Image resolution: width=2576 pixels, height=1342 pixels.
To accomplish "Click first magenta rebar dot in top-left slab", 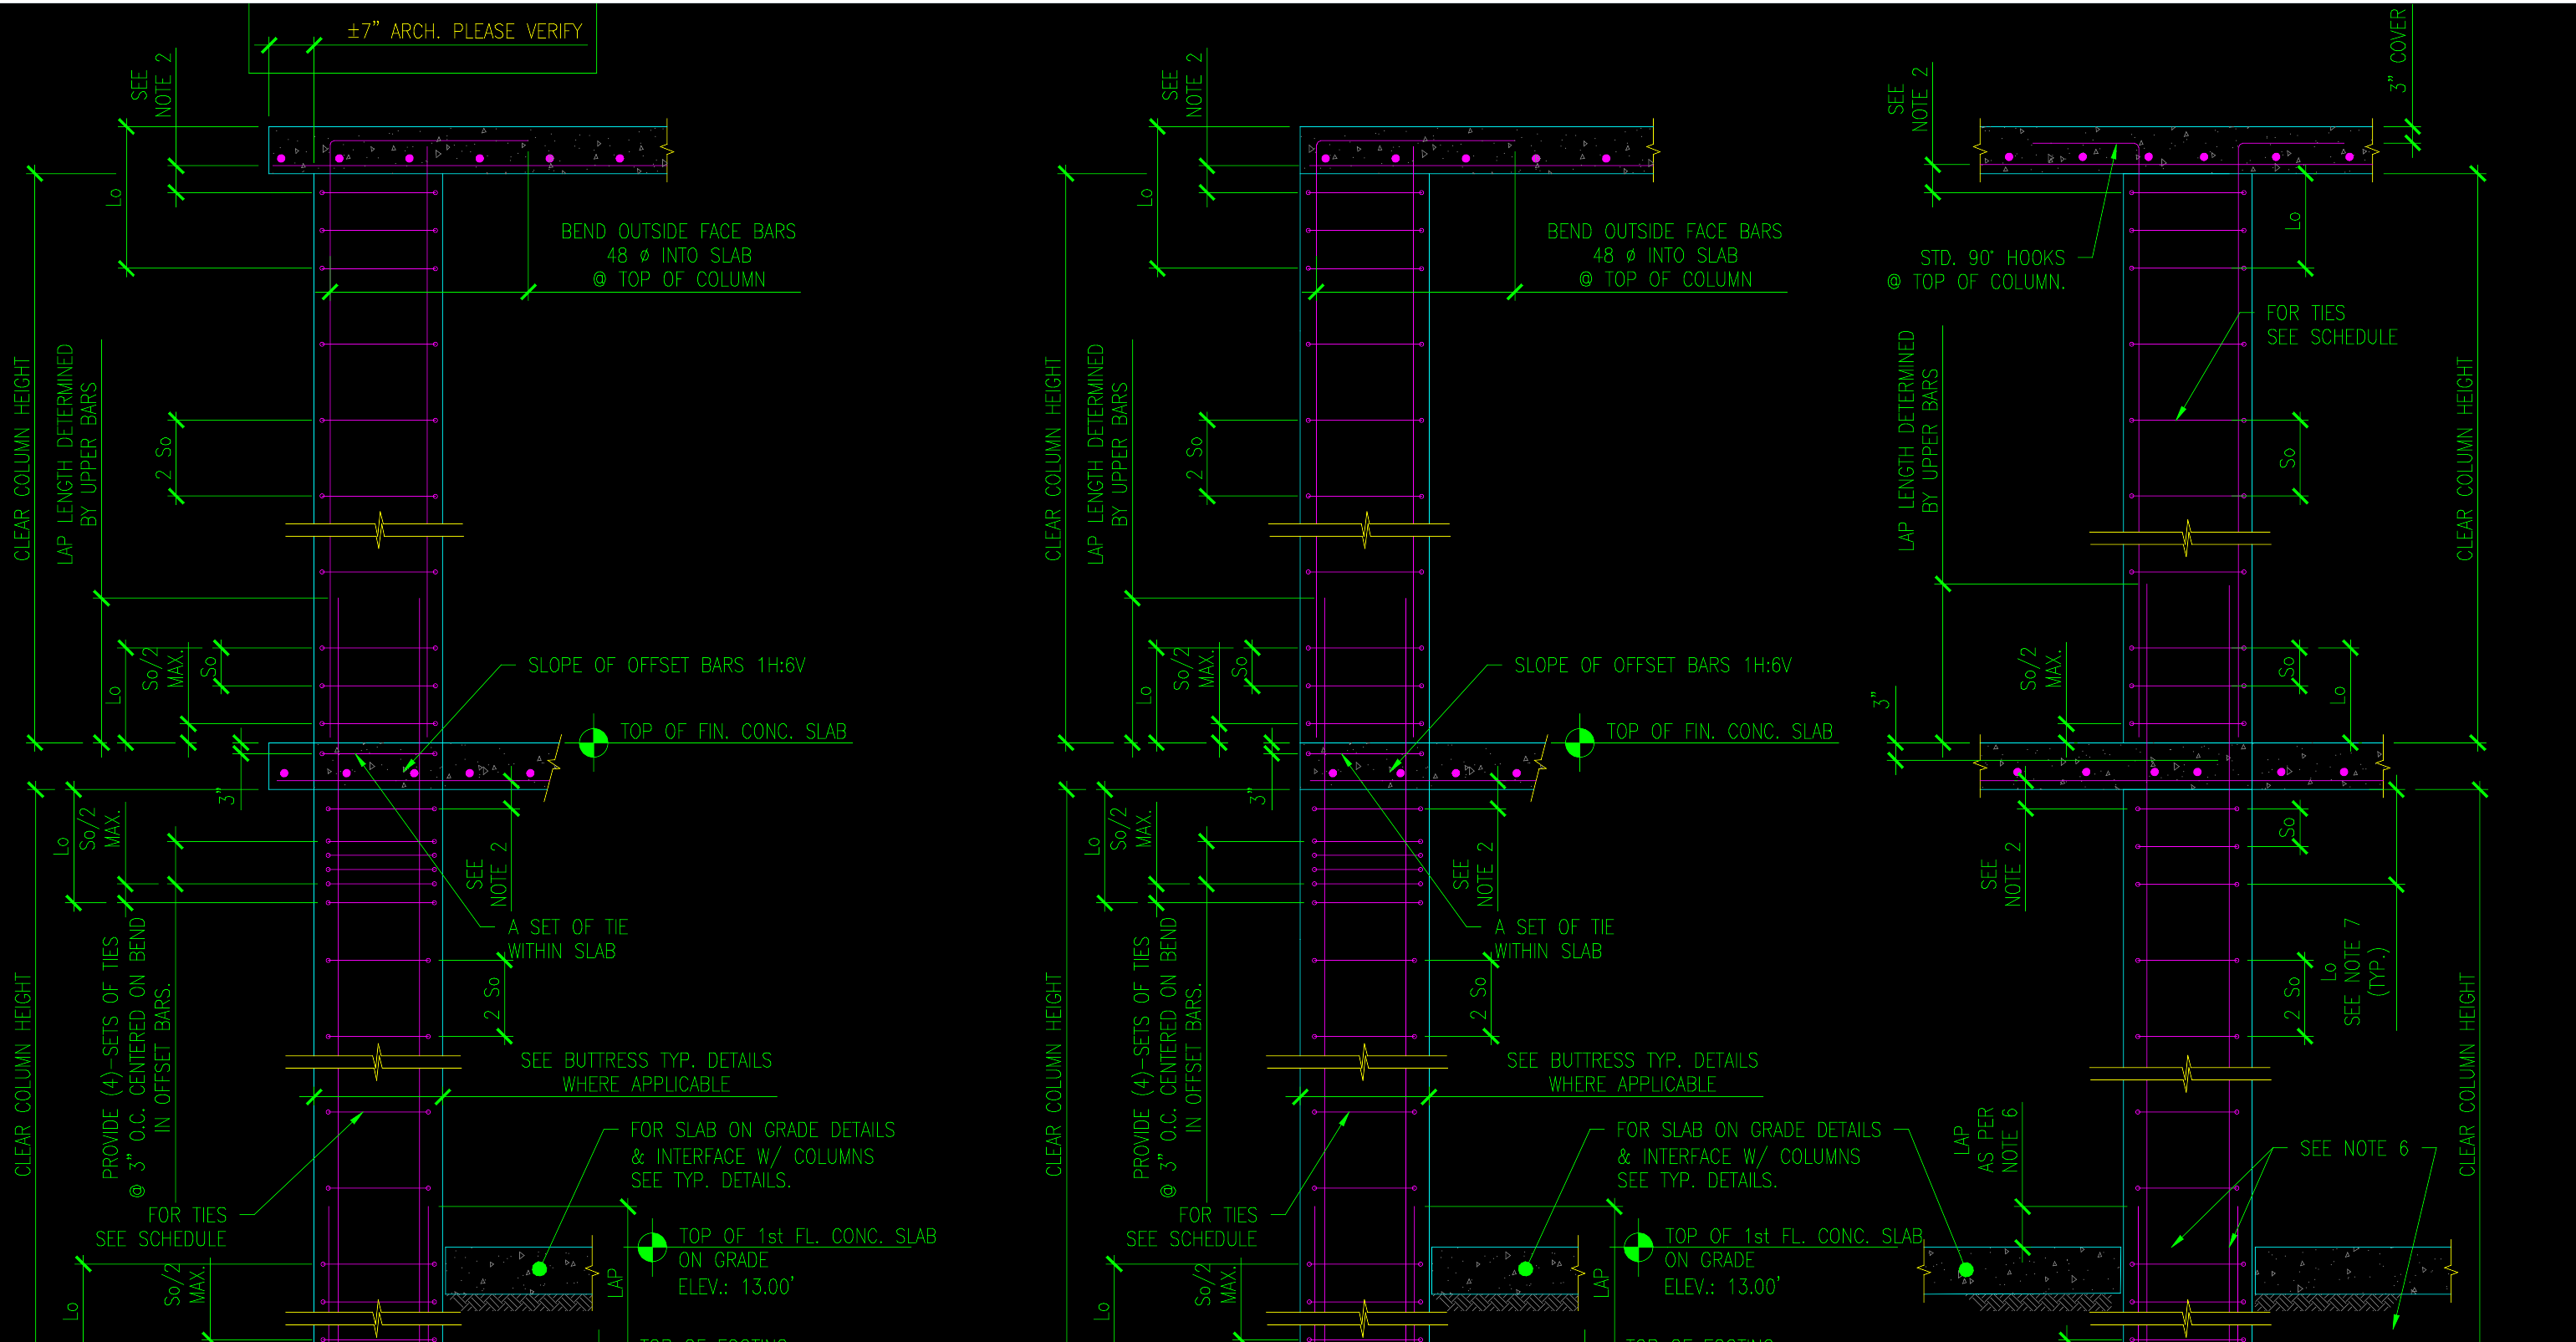I will [281, 158].
